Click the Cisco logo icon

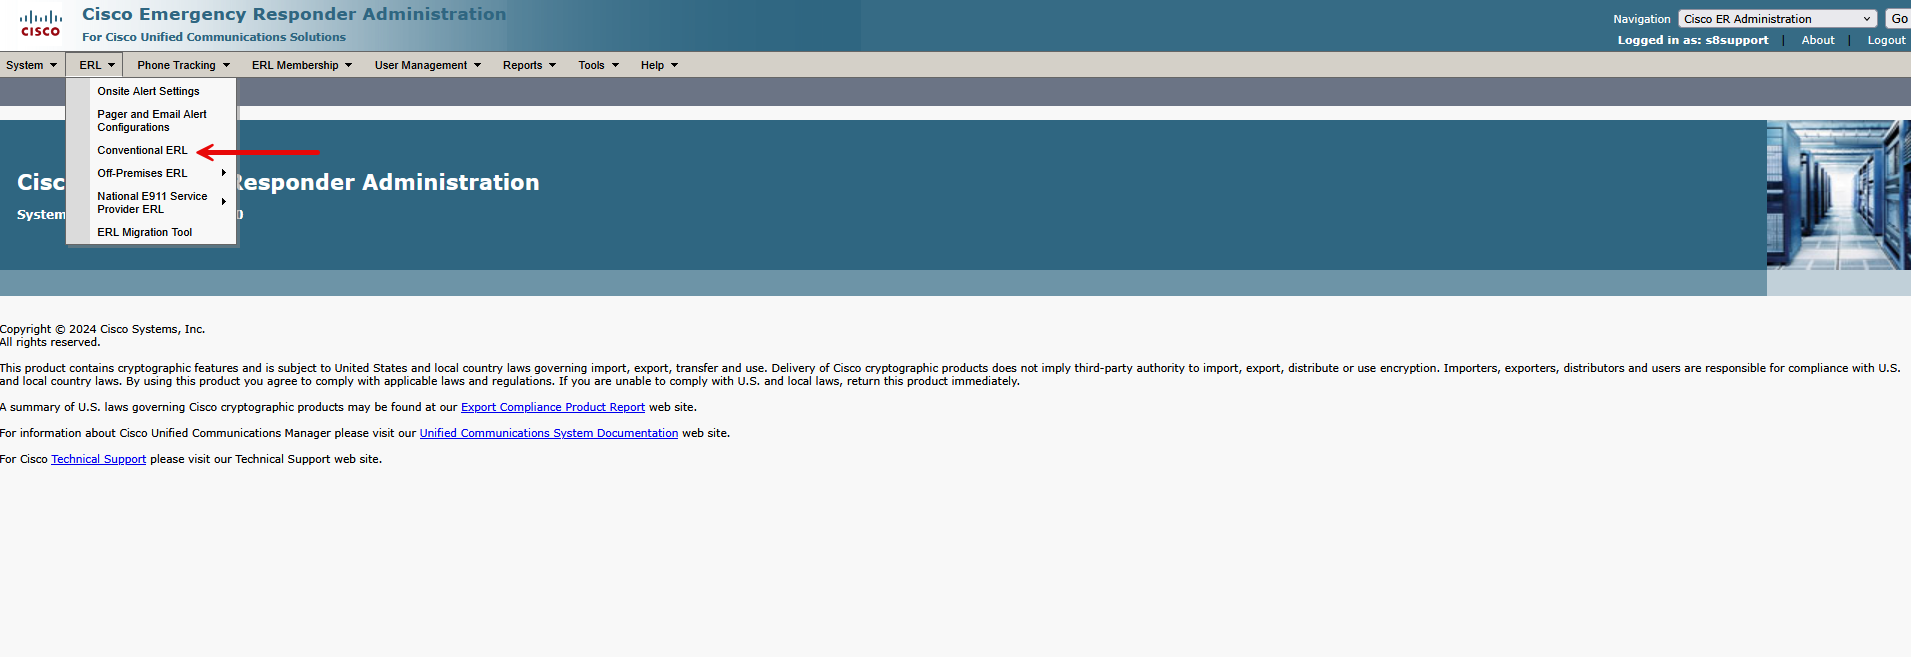[40, 23]
